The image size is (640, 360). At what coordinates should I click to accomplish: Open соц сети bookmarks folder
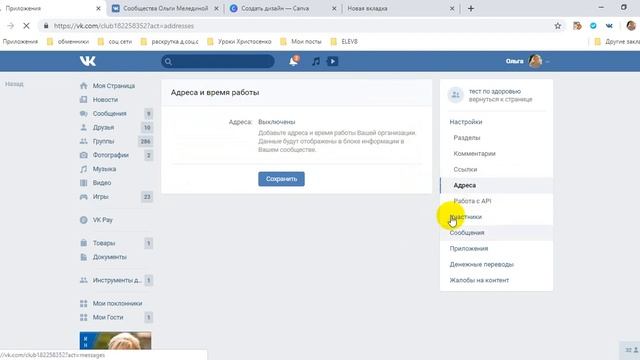(x=115, y=42)
